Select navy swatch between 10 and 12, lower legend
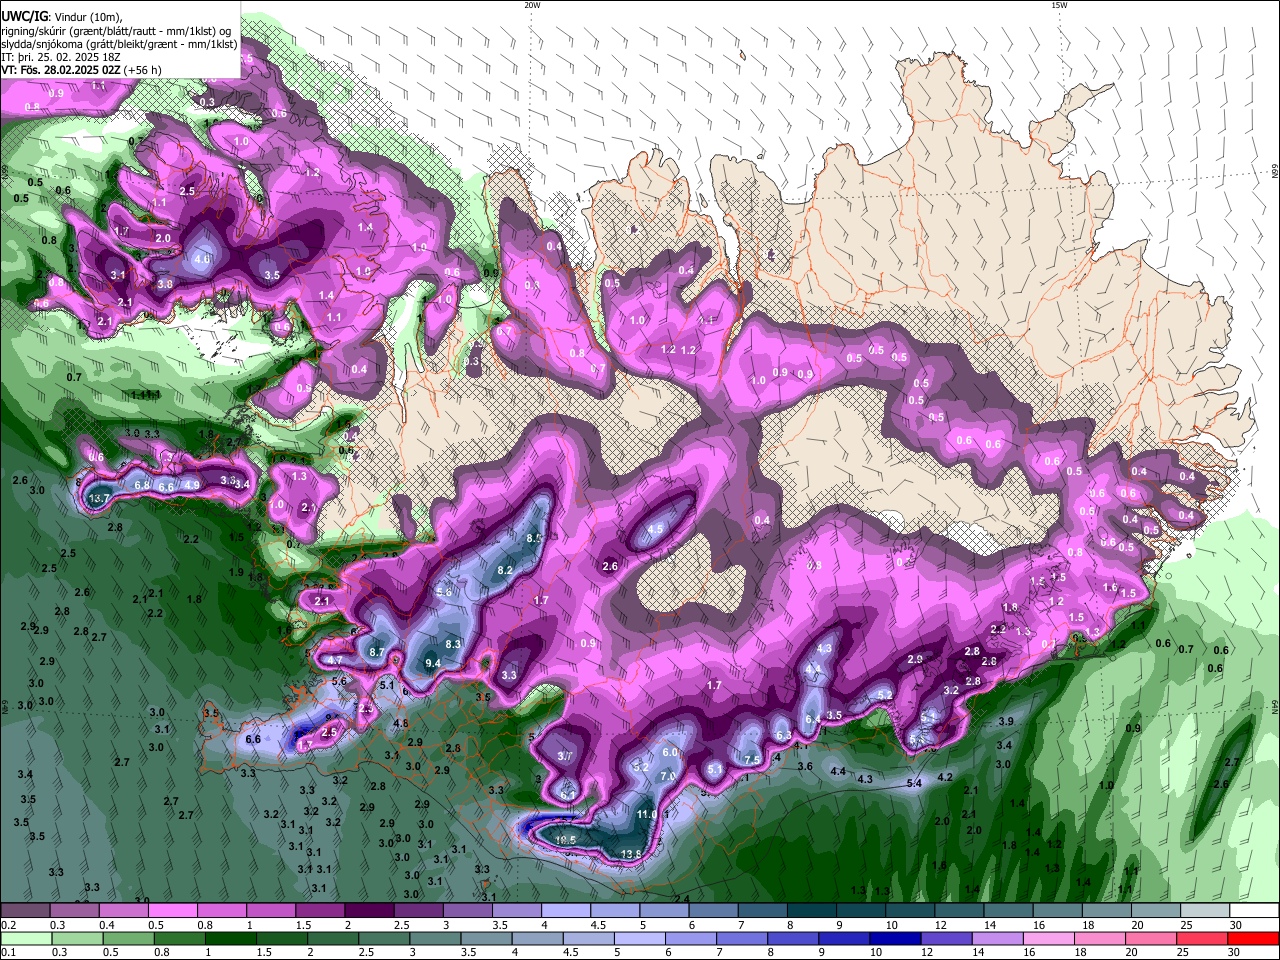Viewport: 1280px width, 960px height. coord(894,939)
